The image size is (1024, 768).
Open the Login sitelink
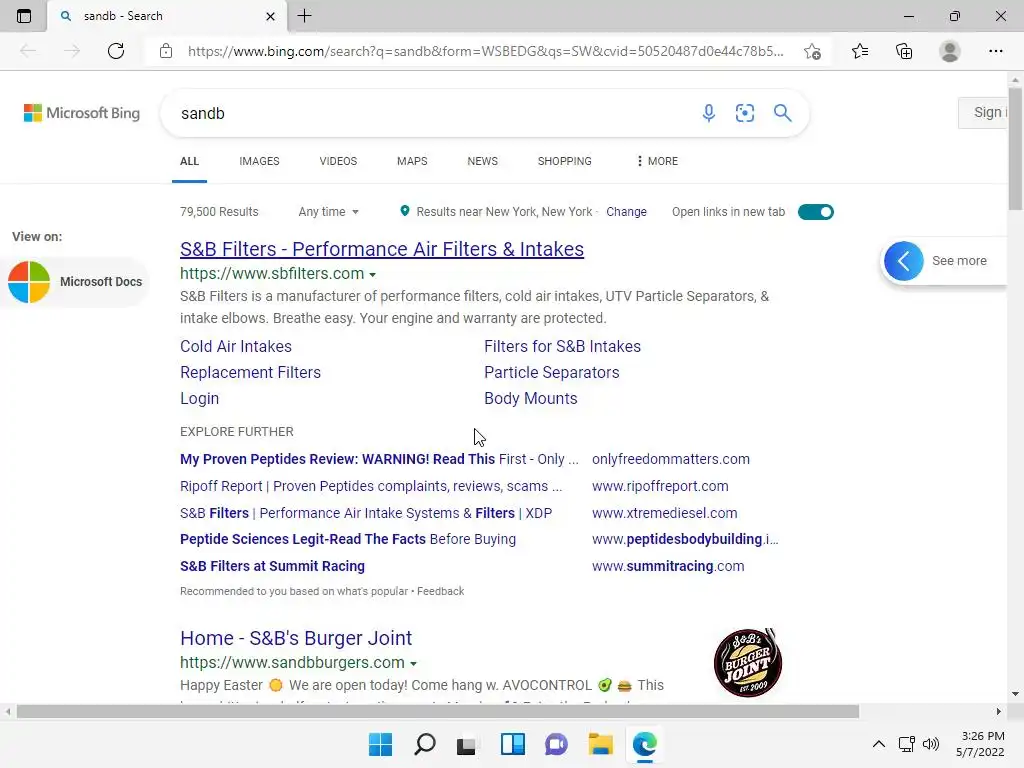200,398
